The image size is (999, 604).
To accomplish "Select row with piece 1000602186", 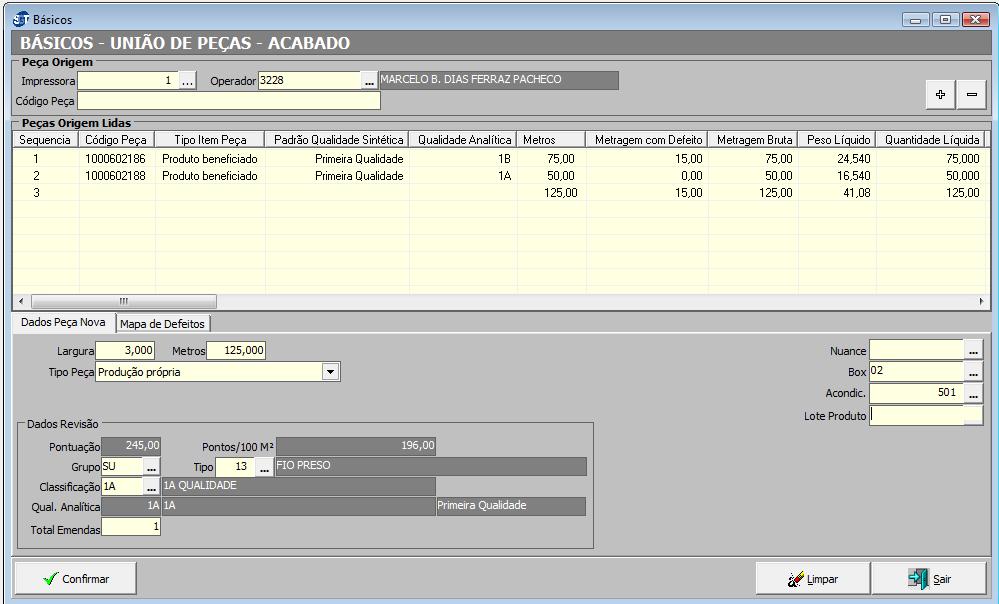I will [x=115, y=159].
